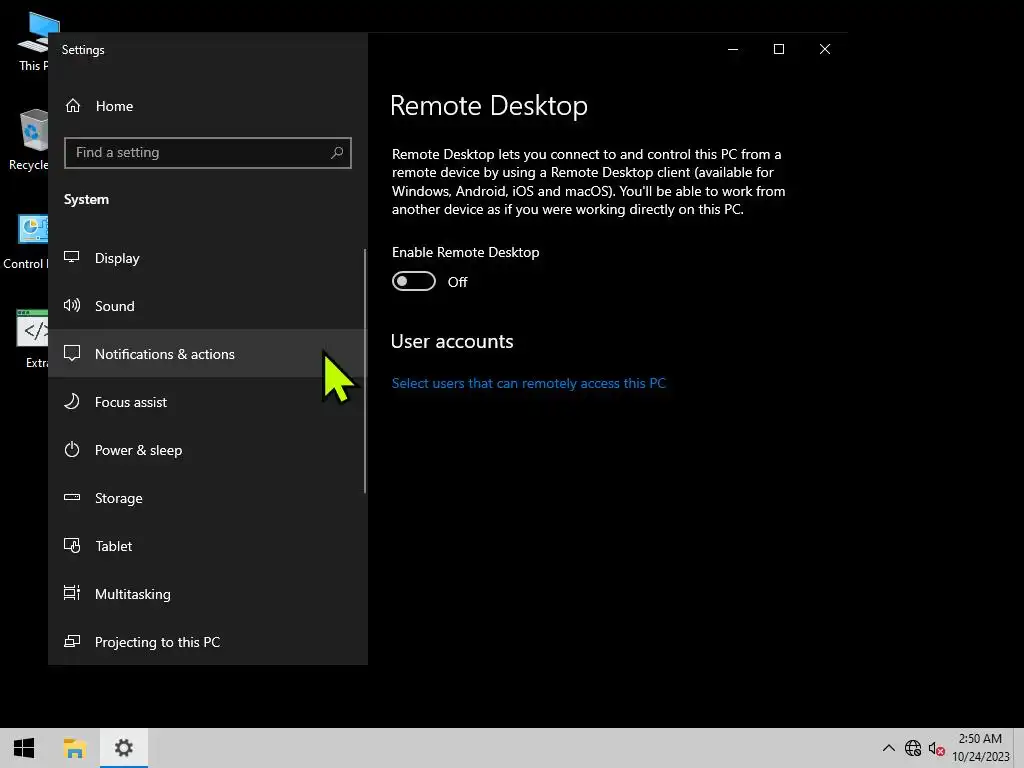The width and height of the screenshot is (1024, 768).
Task: Select the Recycle Bin desktop icon
Action: (x=29, y=140)
